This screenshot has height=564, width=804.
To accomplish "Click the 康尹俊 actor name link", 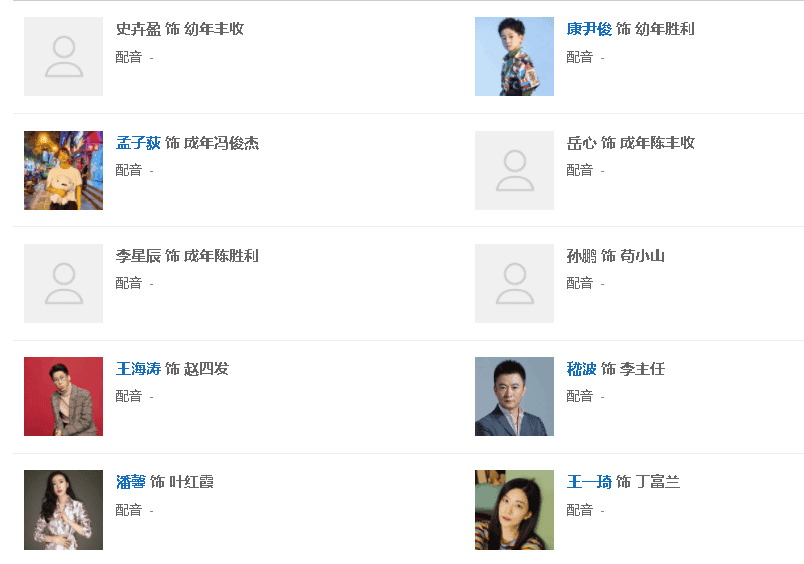I will (x=589, y=29).
